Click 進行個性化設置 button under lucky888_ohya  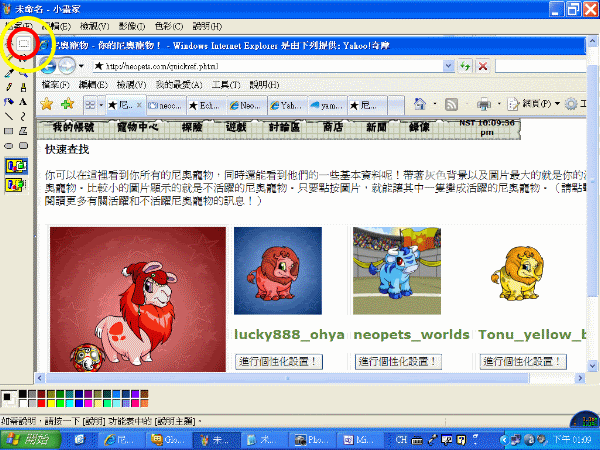[279, 362]
